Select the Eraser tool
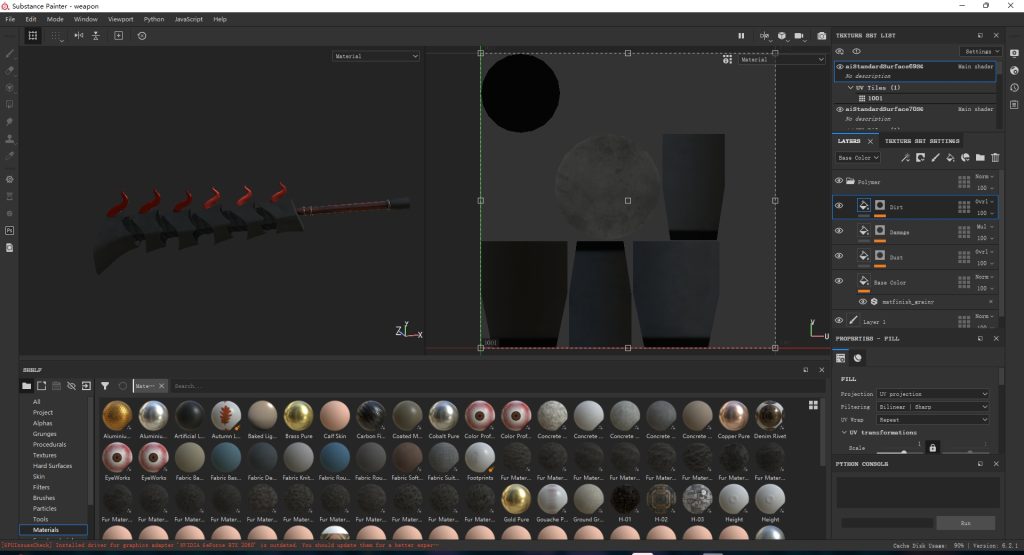The height and width of the screenshot is (555, 1024). (10, 71)
